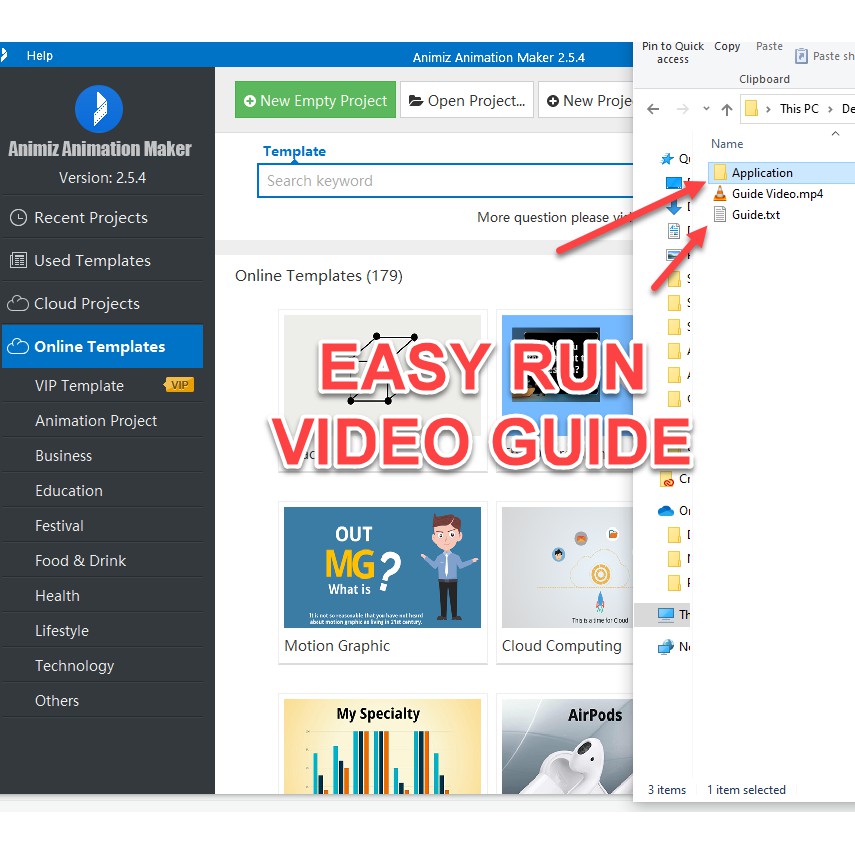The width and height of the screenshot is (855, 855).
Task: Click the Name column header
Action: pos(728,144)
